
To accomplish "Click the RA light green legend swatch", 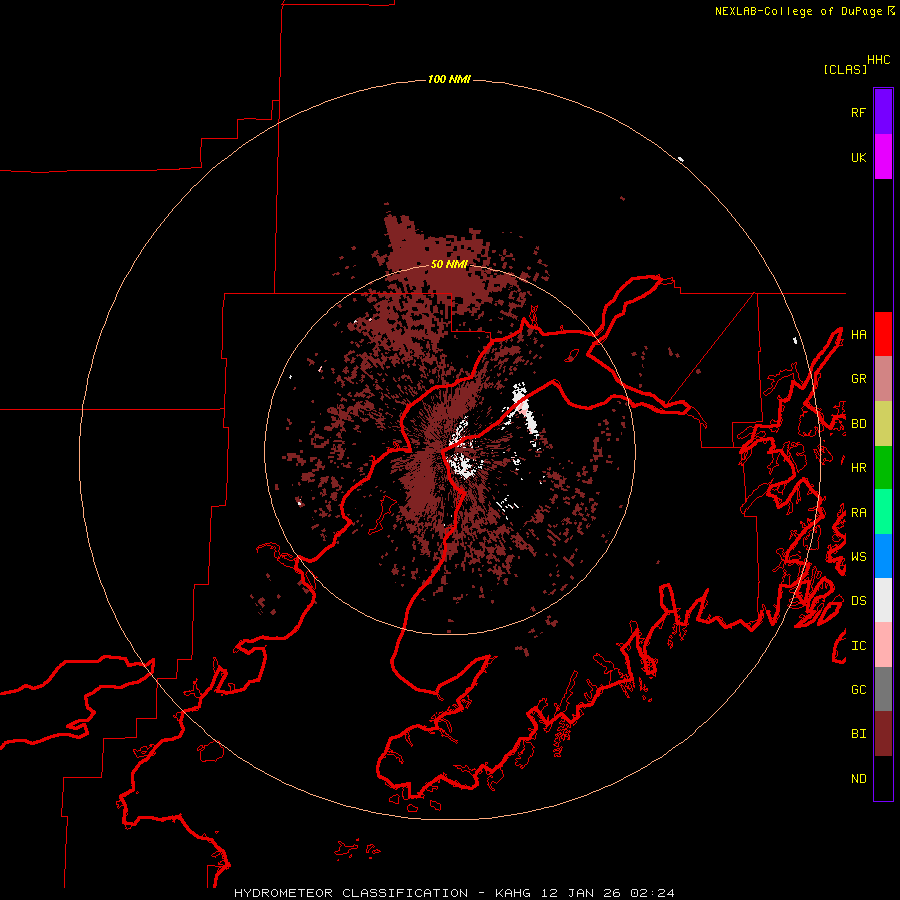I will pos(883,512).
